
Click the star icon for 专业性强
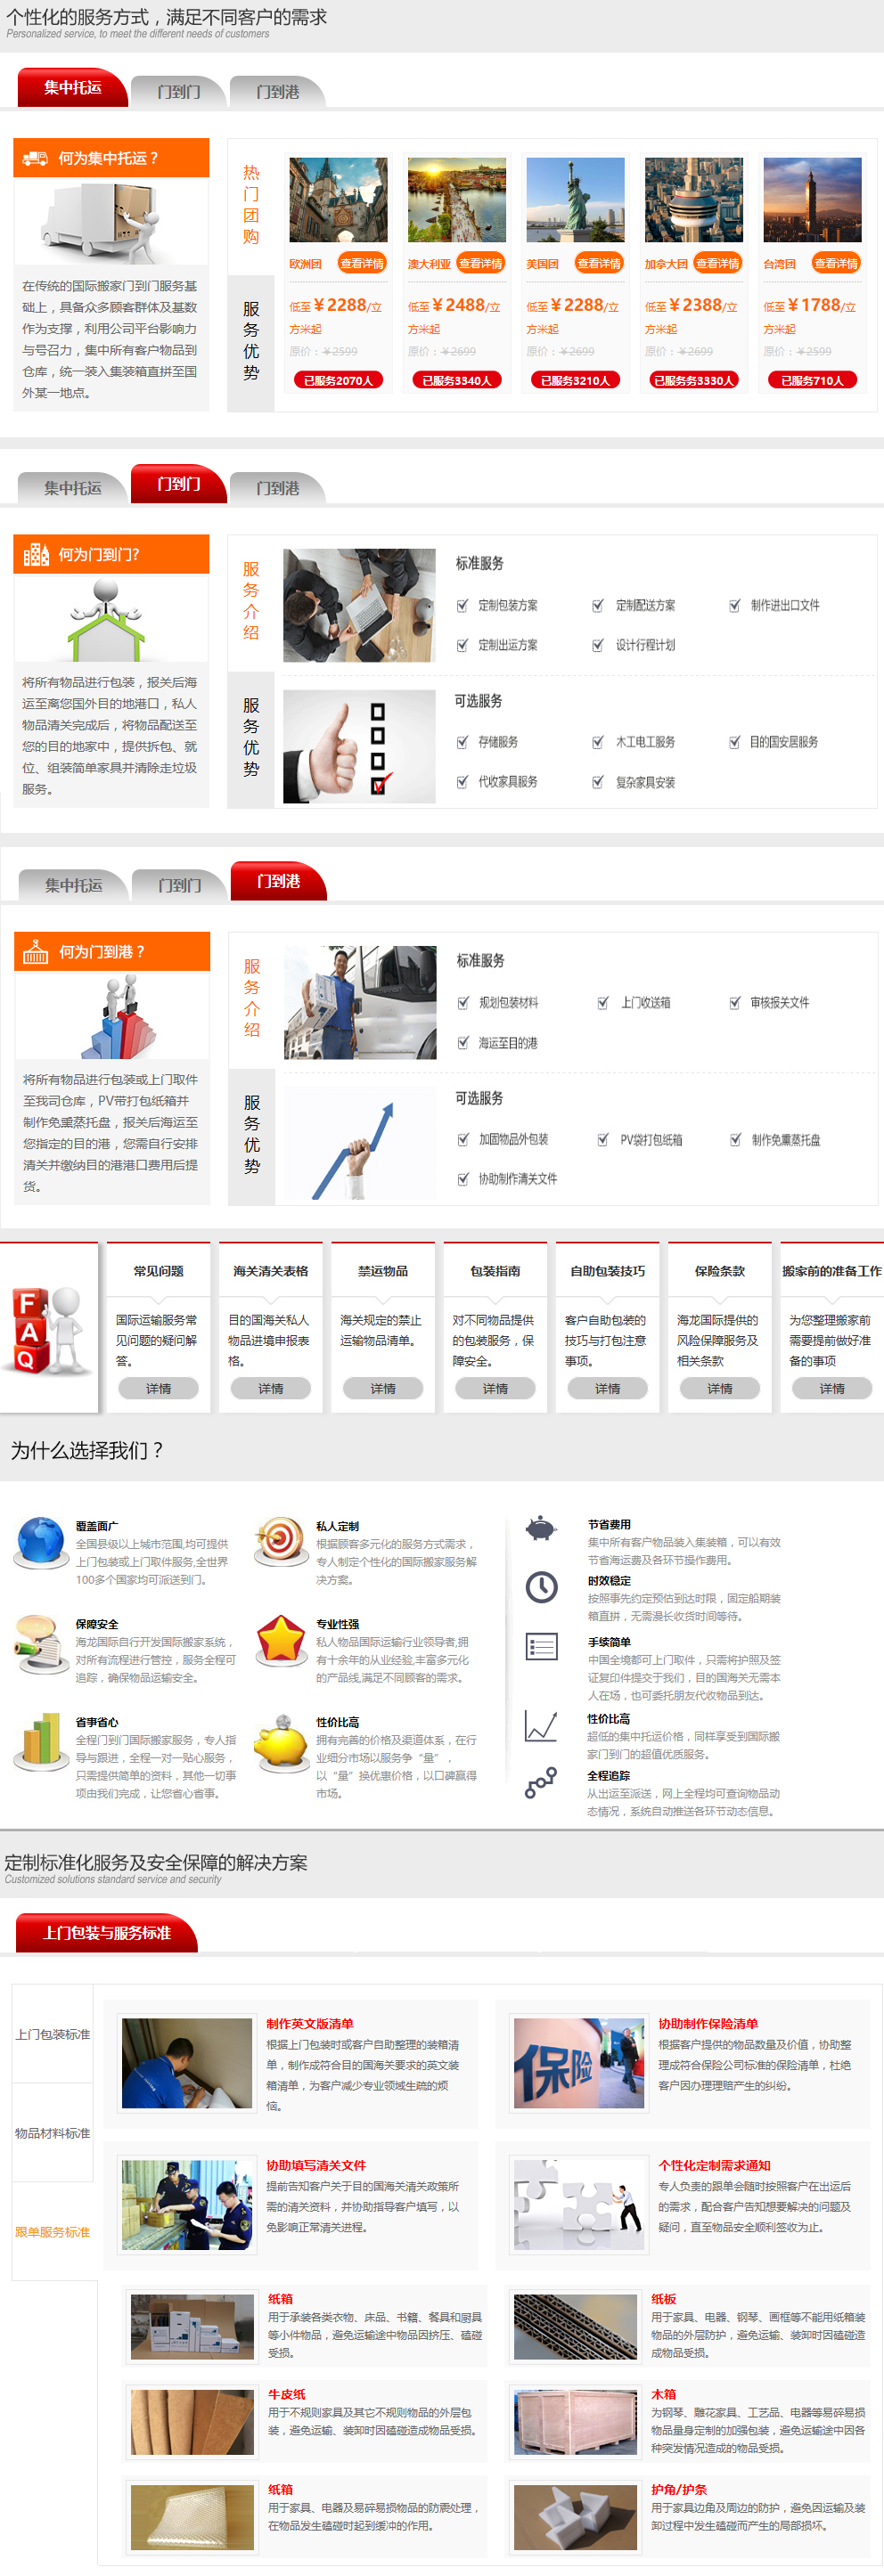coord(281,1641)
